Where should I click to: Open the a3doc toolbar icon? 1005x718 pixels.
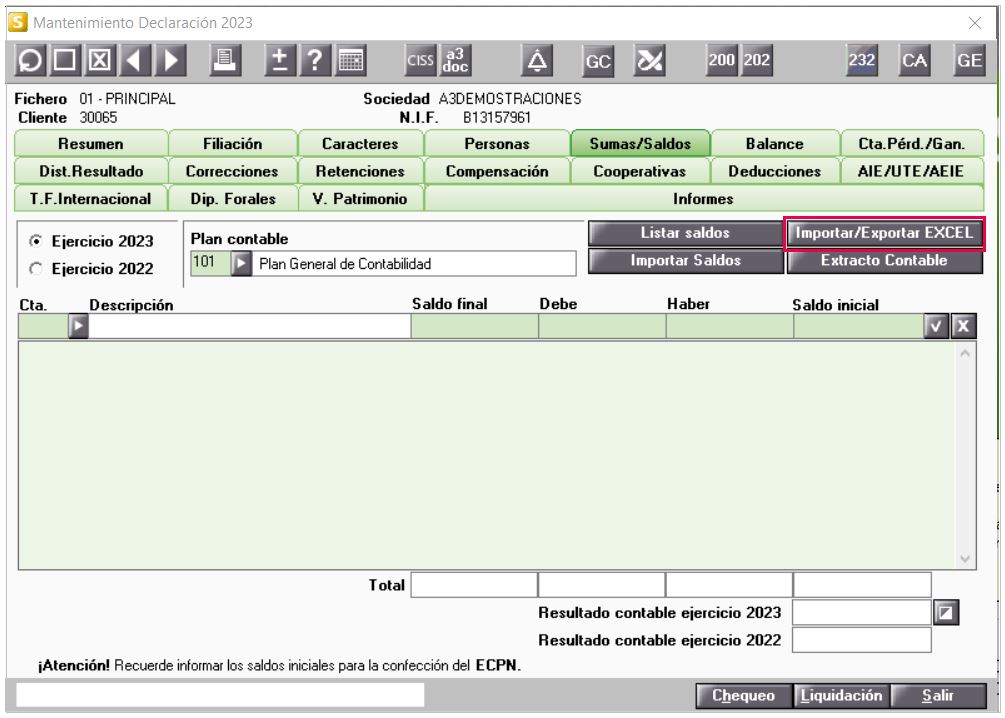coord(455,61)
